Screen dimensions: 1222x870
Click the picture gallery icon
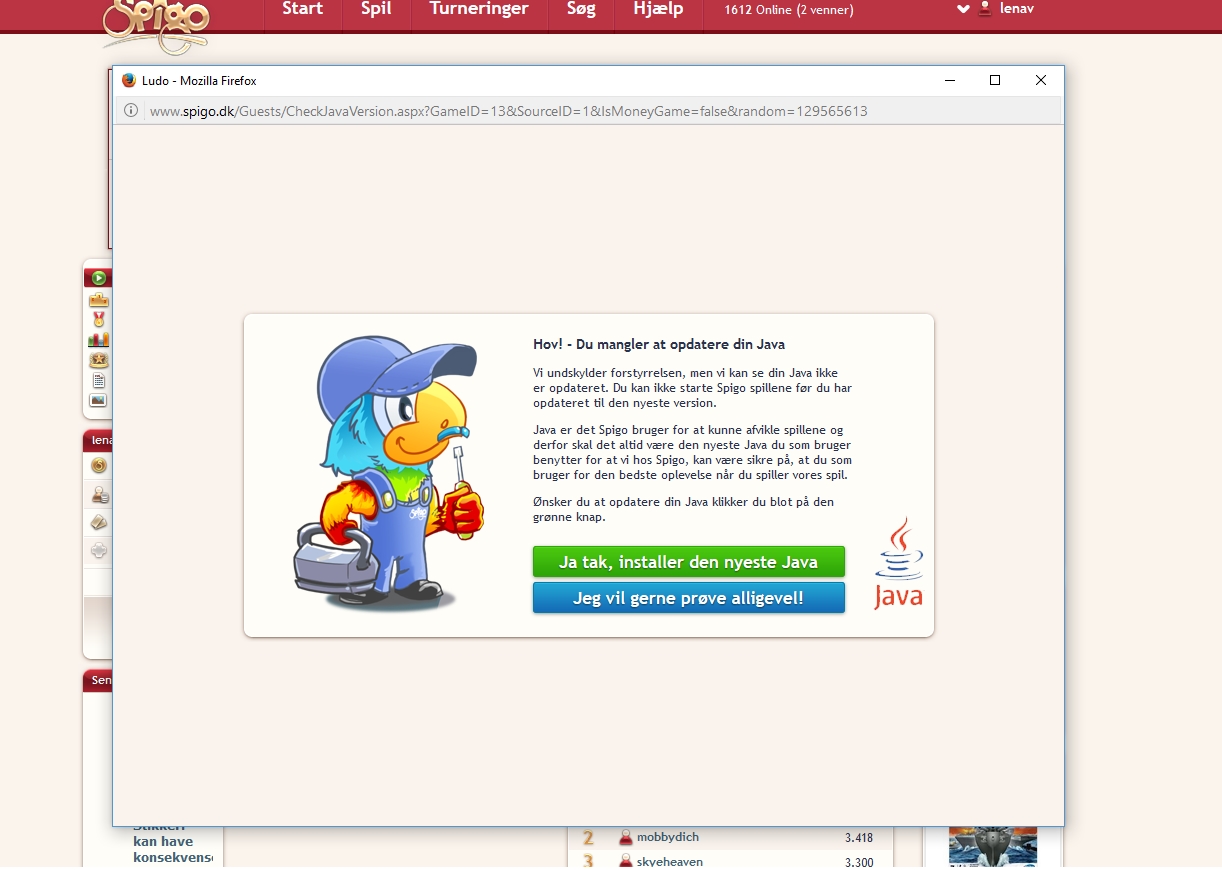click(98, 401)
